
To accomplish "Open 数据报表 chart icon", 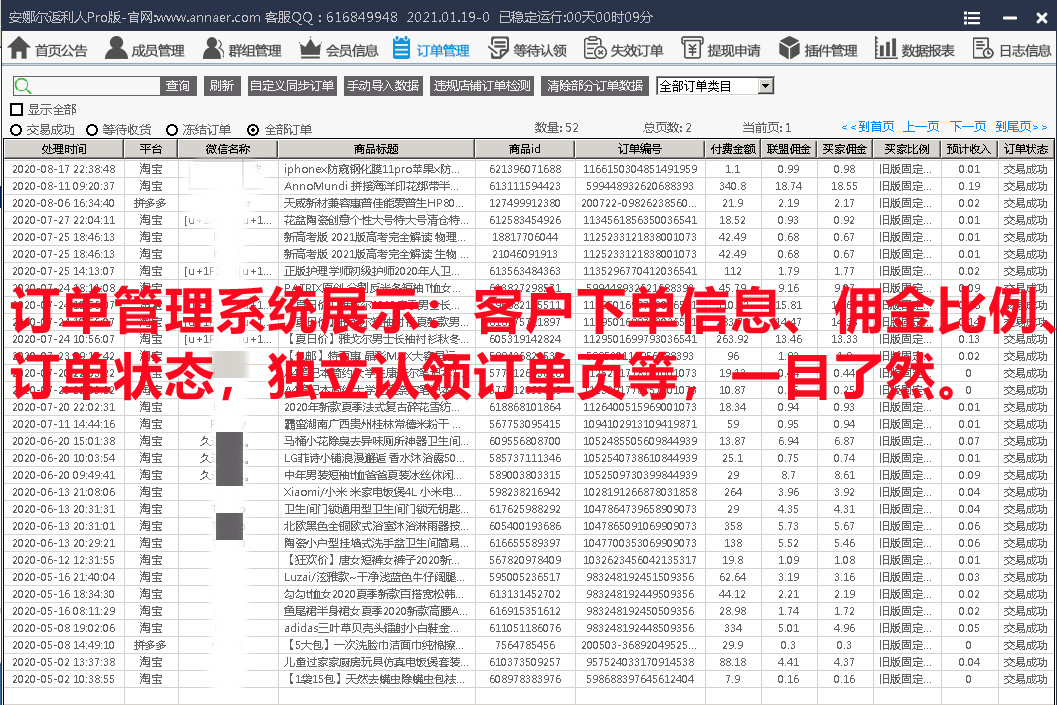I will click(x=886, y=49).
